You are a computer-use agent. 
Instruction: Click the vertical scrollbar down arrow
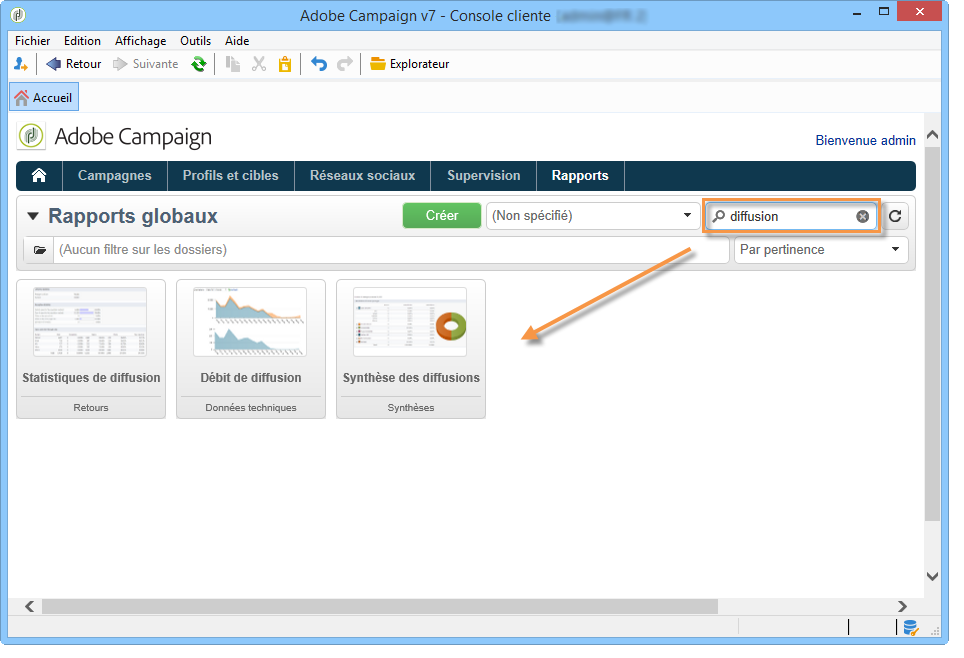click(932, 576)
